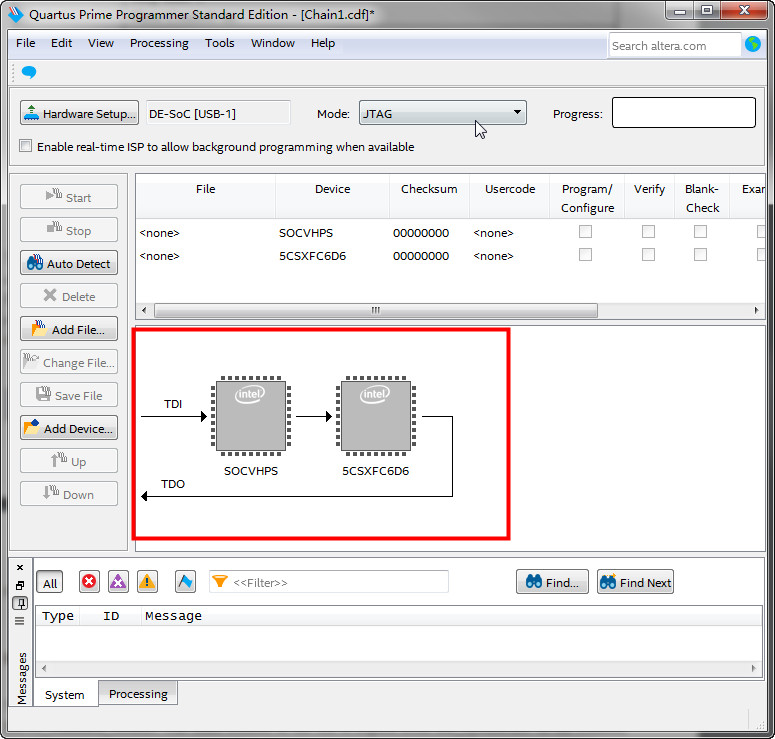Click device table scroll left arrow
The image size is (775, 739).
tap(144, 310)
